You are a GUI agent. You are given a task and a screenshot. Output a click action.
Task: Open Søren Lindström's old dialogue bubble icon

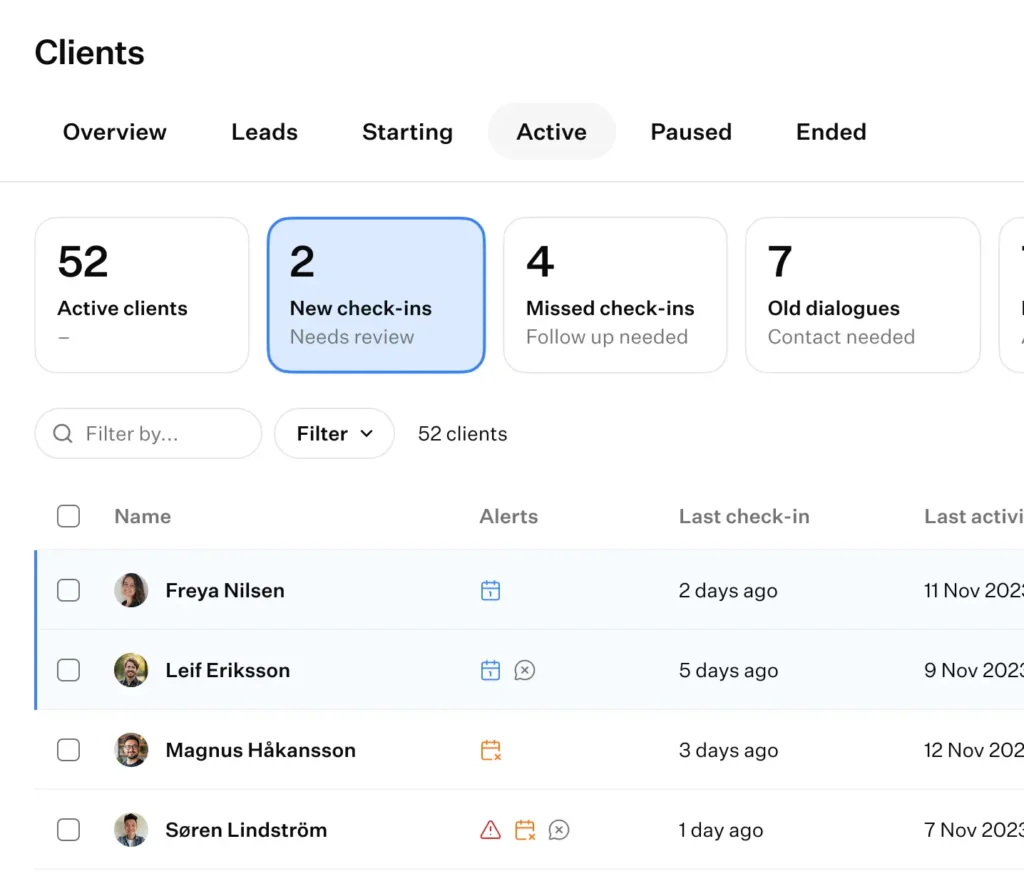559,830
